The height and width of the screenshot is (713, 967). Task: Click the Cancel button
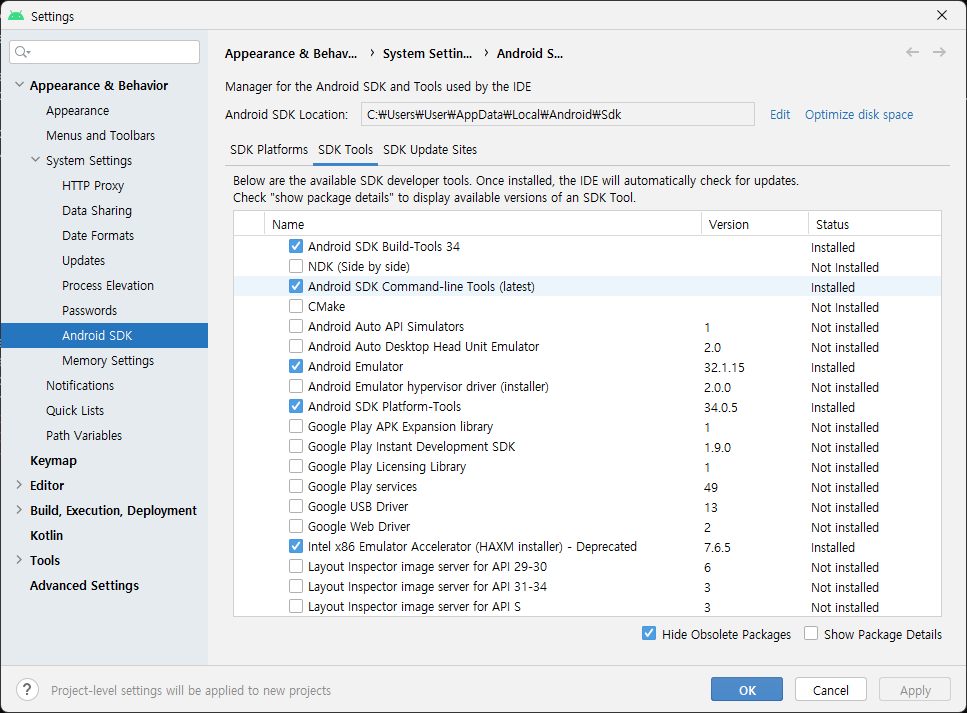click(831, 690)
